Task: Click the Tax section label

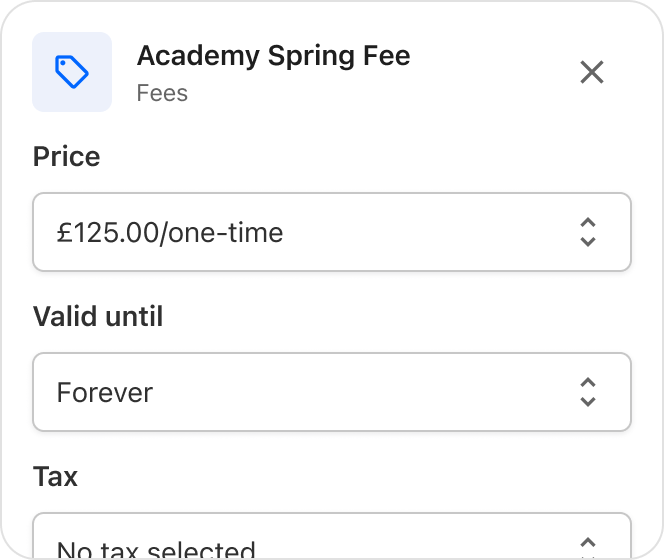Action: click(55, 477)
